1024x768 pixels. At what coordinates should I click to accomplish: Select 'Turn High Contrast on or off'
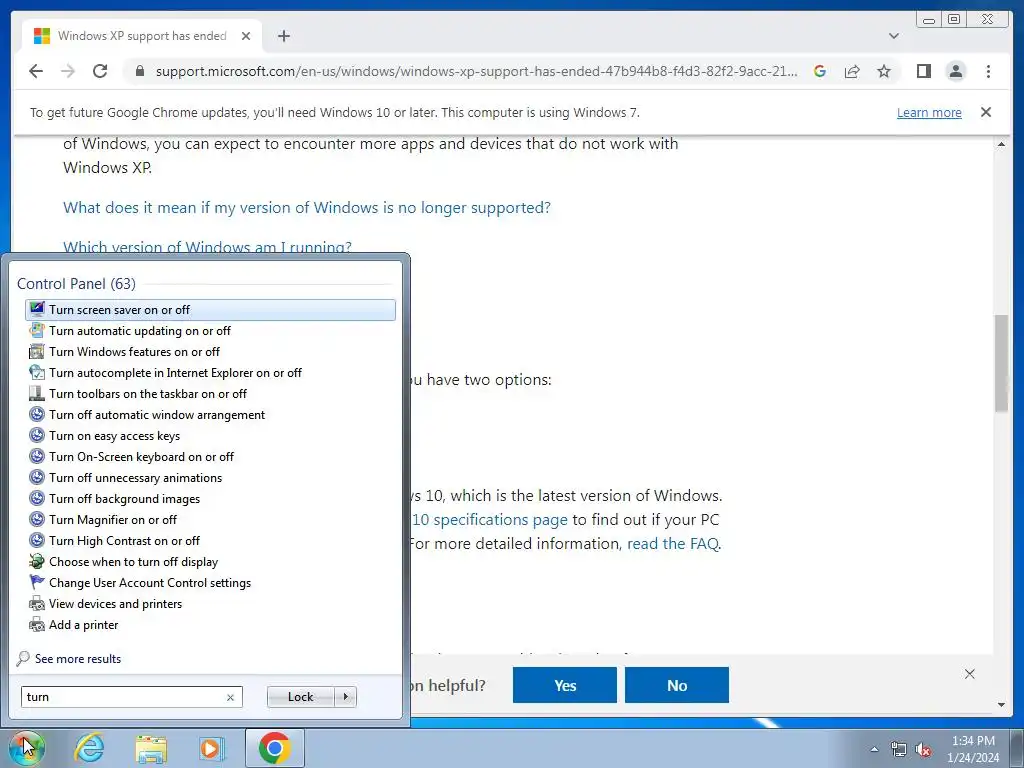click(x=210, y=541)
